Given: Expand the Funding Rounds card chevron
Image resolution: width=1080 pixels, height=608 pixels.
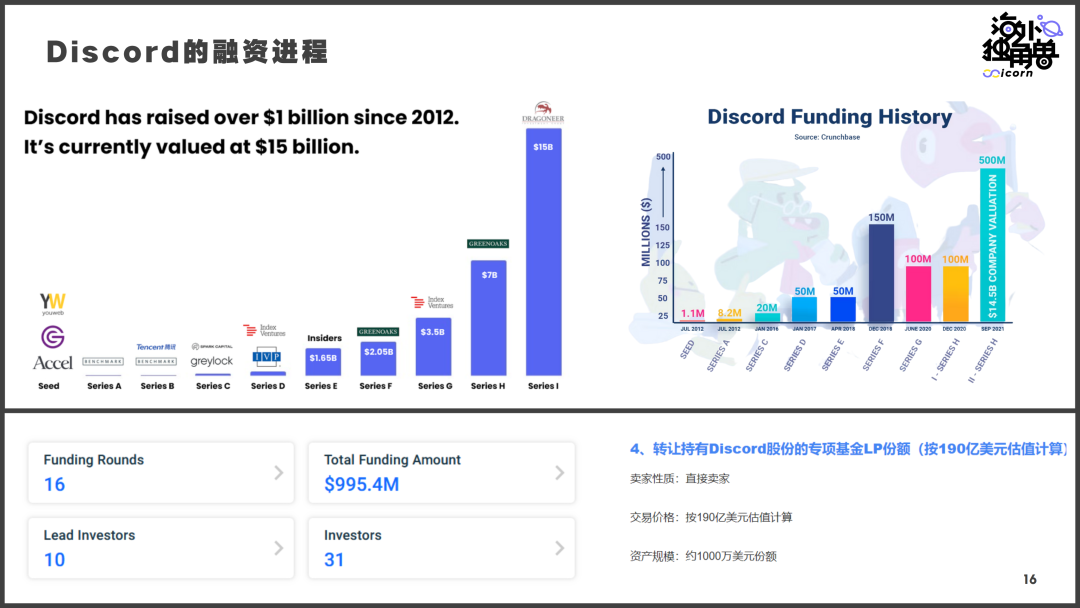Looking at the screenshot, I should point(279,472).
